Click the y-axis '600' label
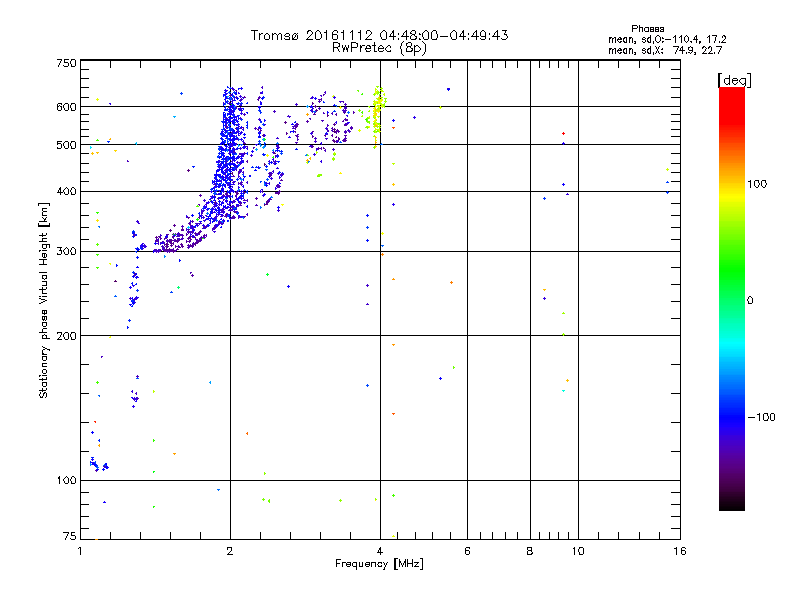The image size is (800, 600). pyautogui.click(x=66, y=107)
